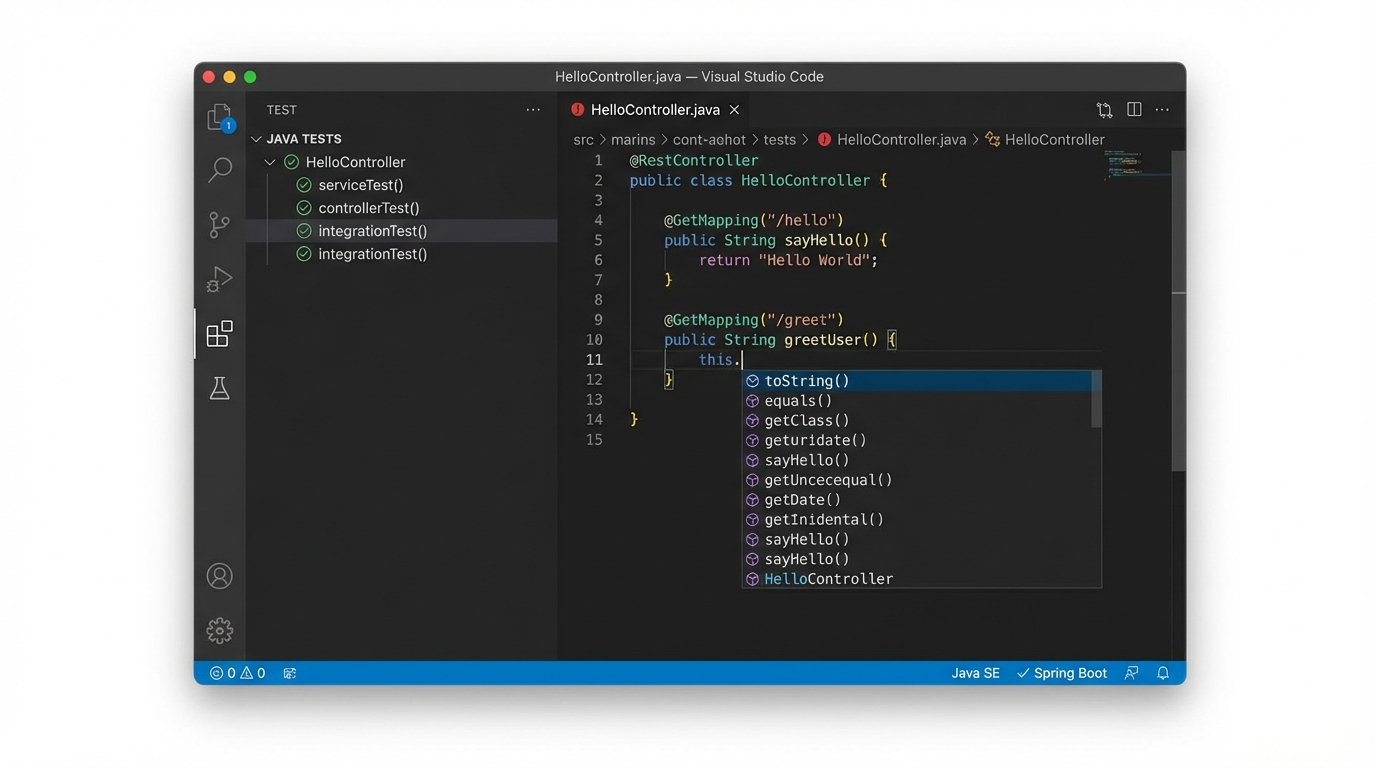
Task: Choose toString() from the suggestion list
Action: (807, 381)
